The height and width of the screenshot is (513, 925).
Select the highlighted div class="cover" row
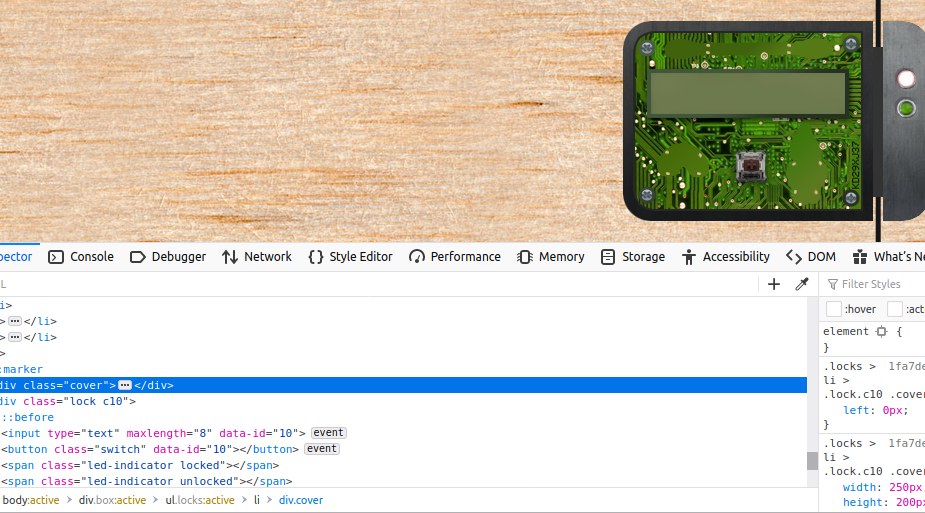click(x=404, y=385)
